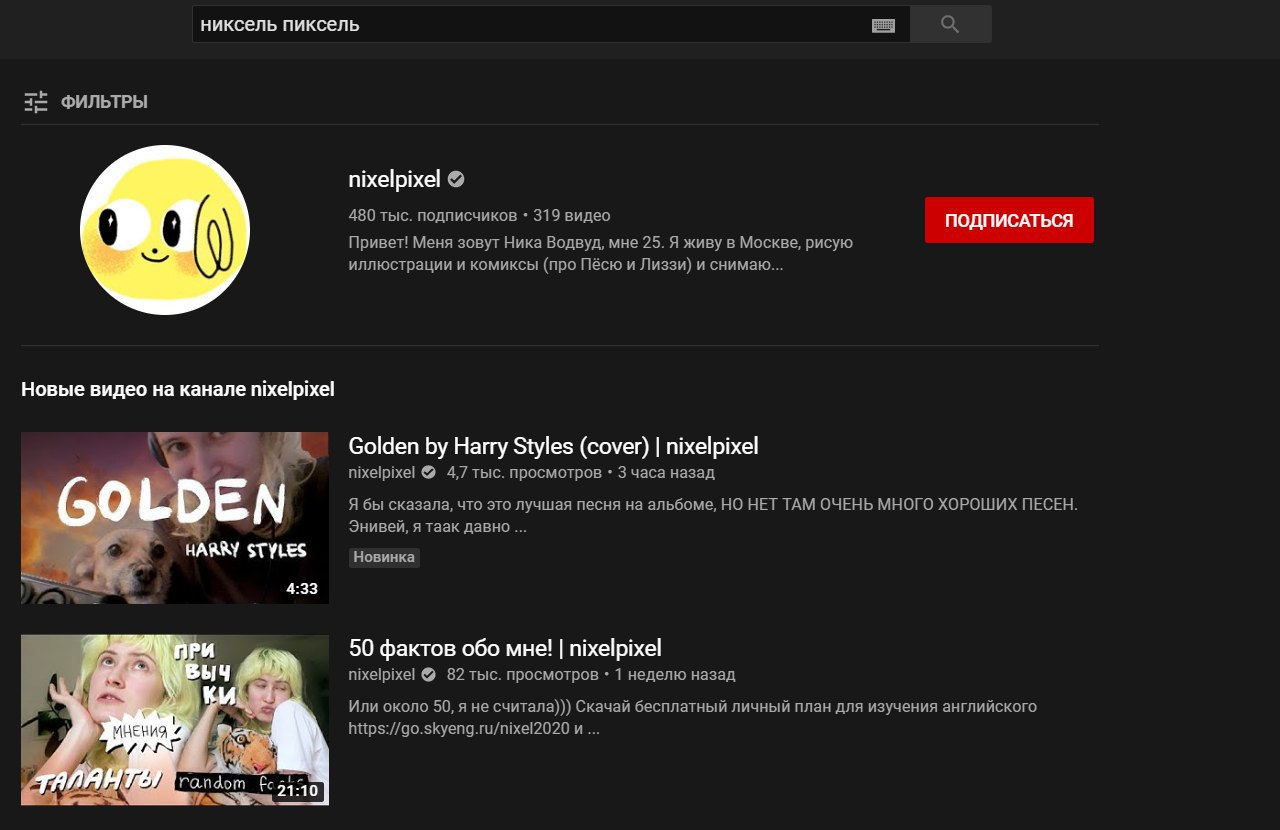Click 1 неделю назад timestamp

click(675, 674)
